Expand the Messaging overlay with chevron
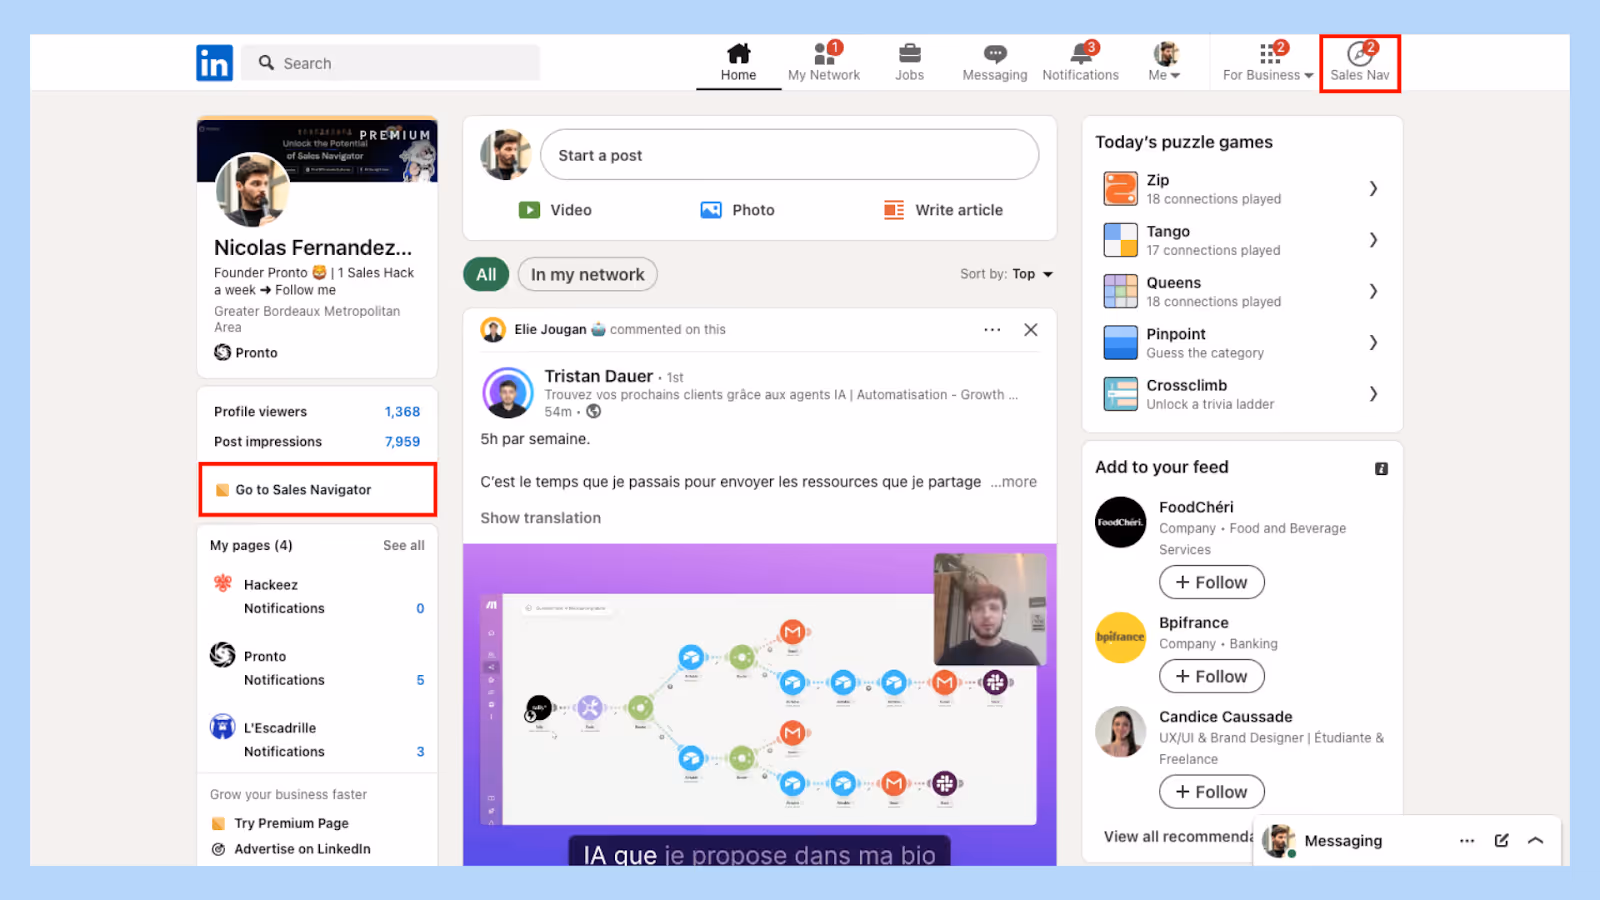 coord(1536,841)
